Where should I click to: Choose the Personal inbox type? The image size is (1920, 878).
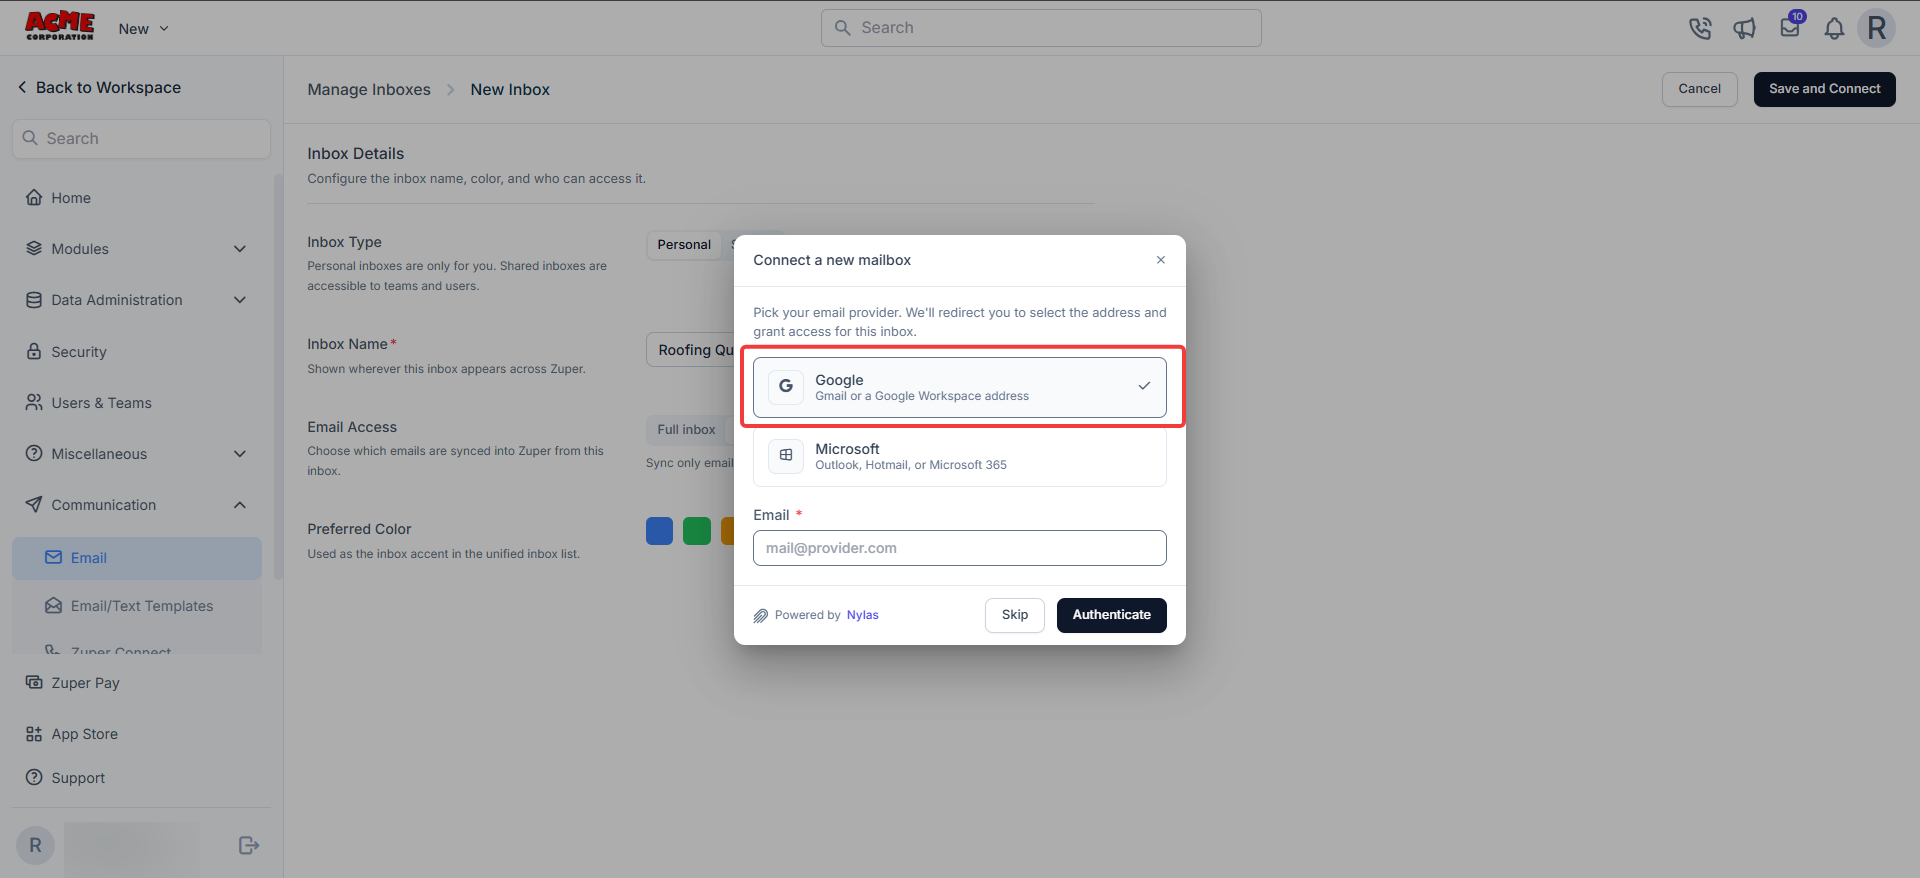tap(684, 245)
